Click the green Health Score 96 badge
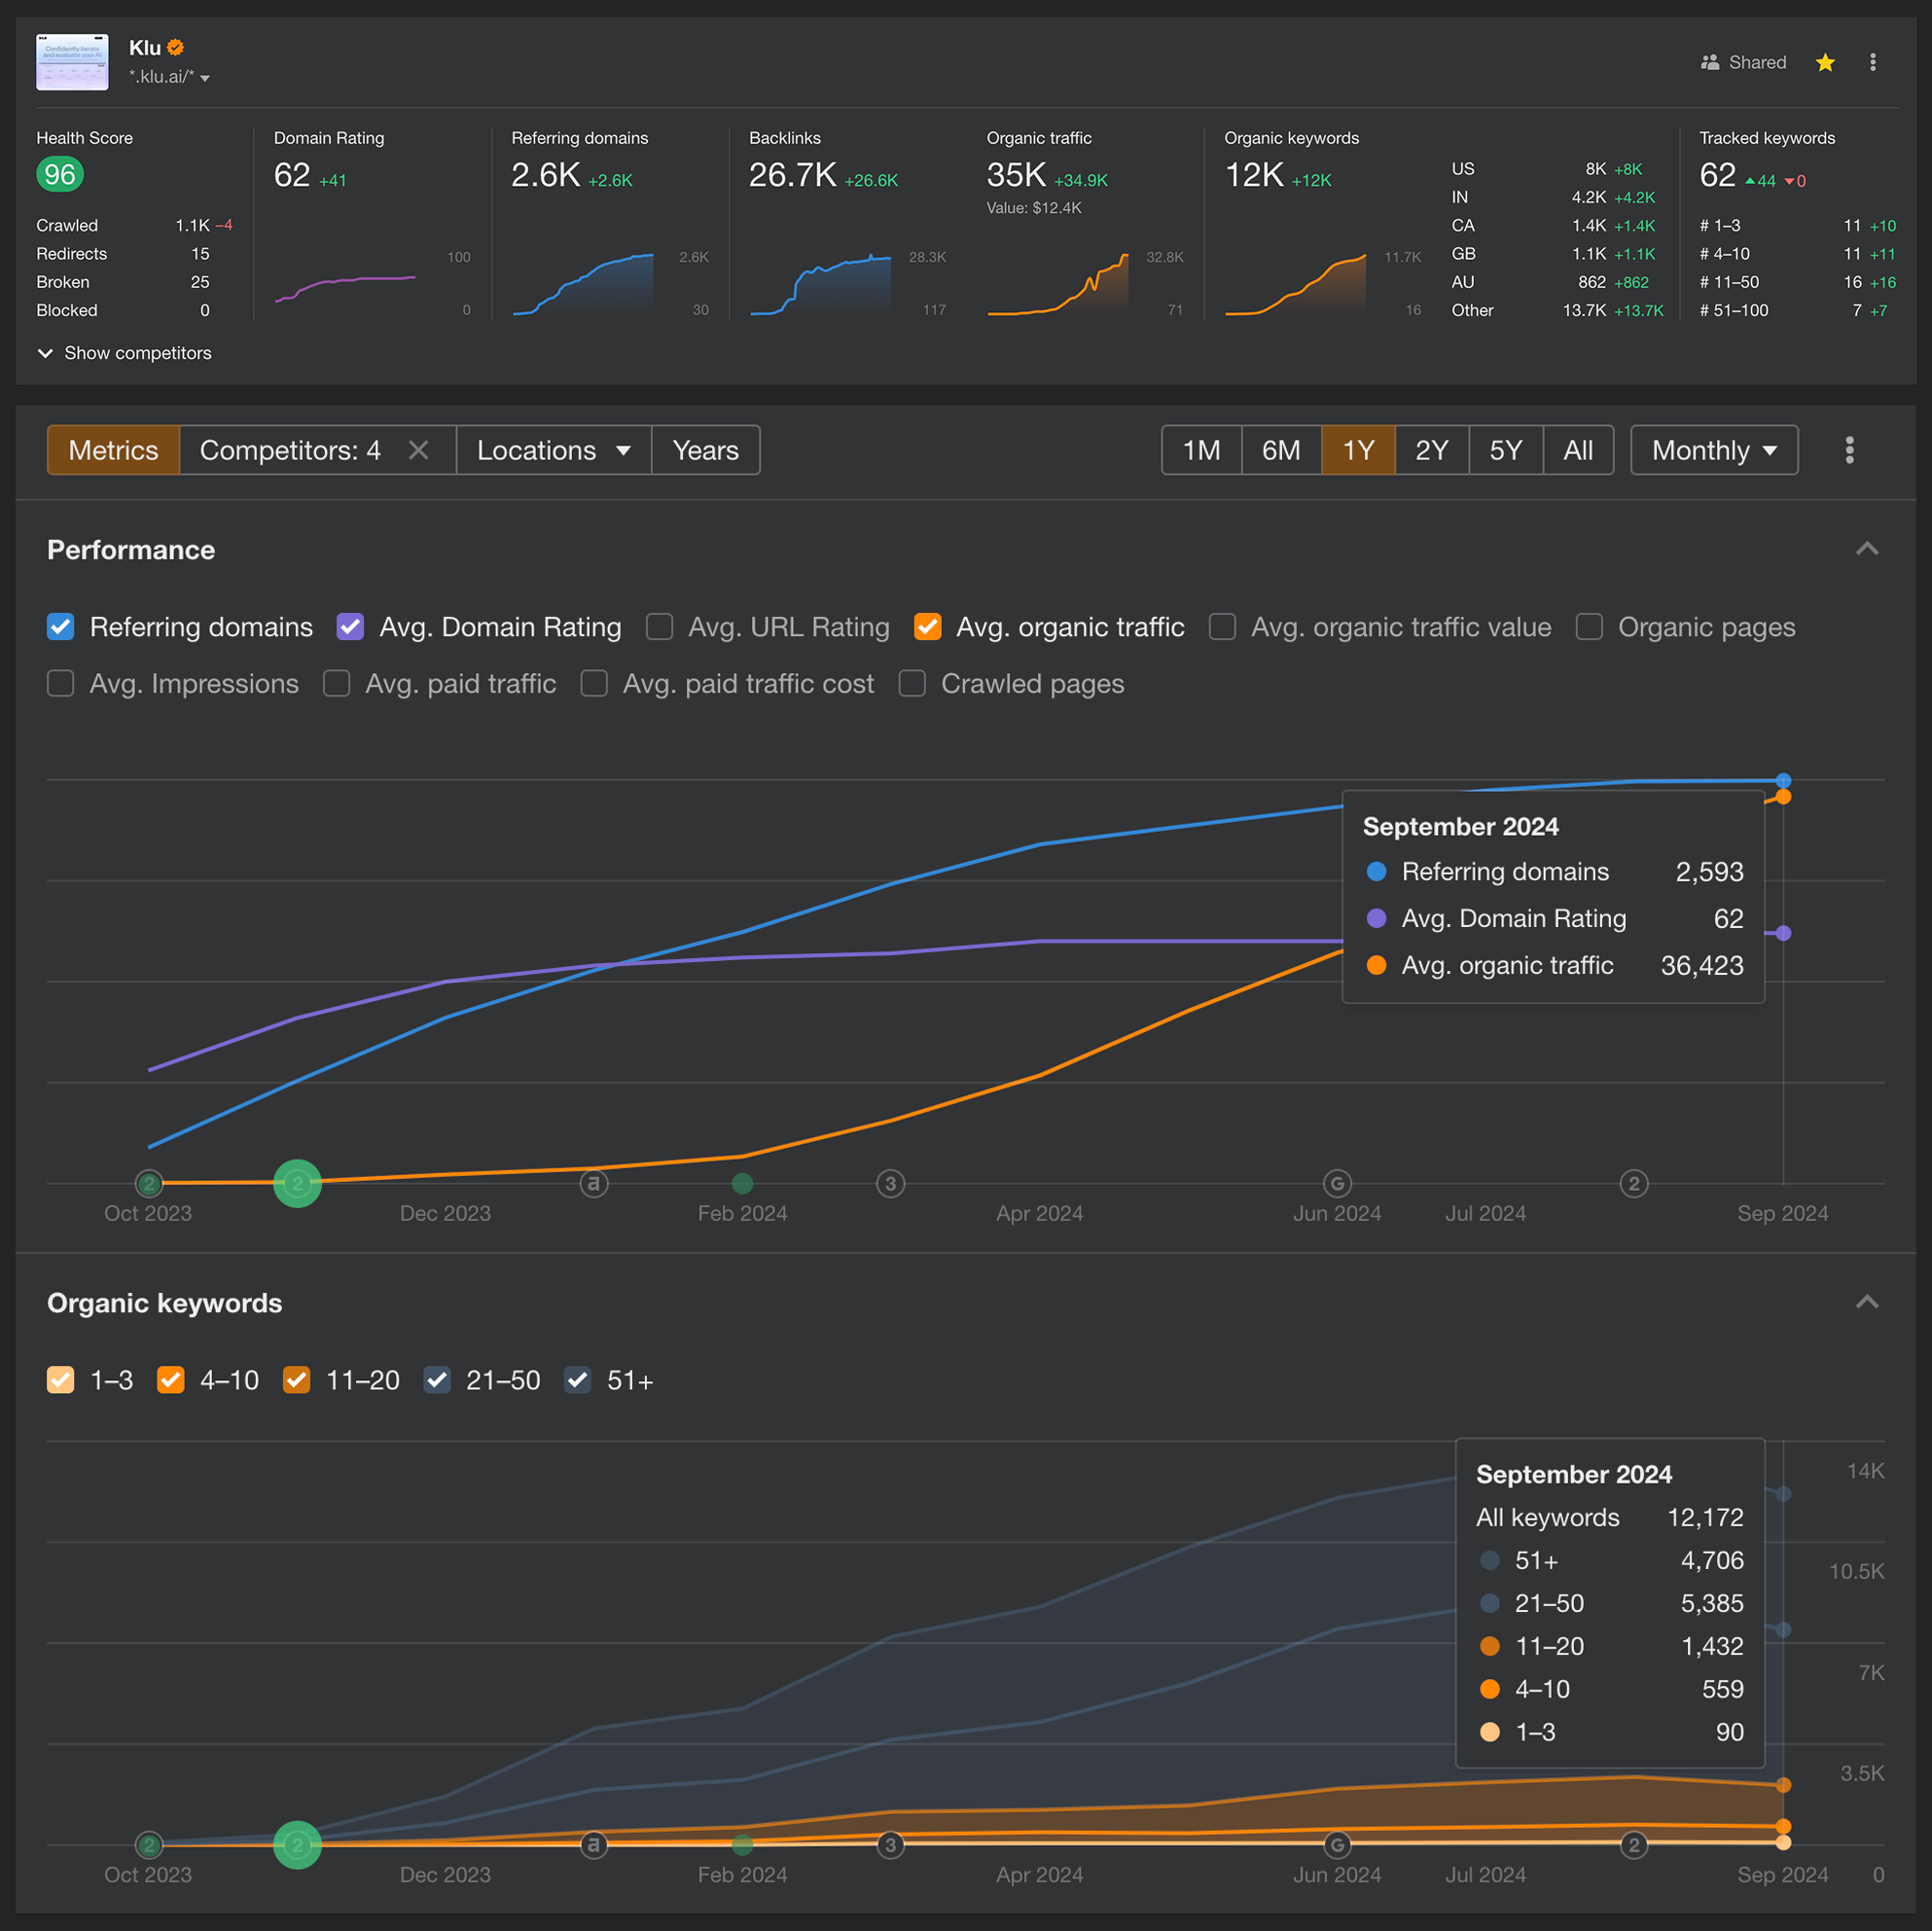 coord(60,175)
